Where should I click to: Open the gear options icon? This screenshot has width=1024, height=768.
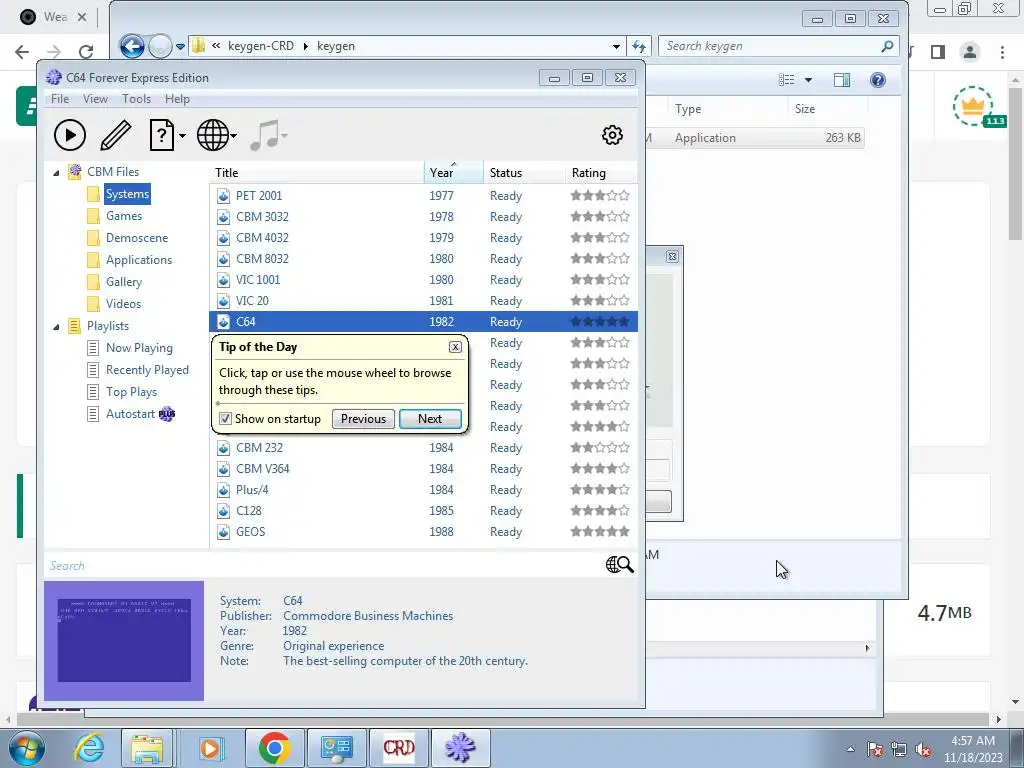(x=612, y=135)
